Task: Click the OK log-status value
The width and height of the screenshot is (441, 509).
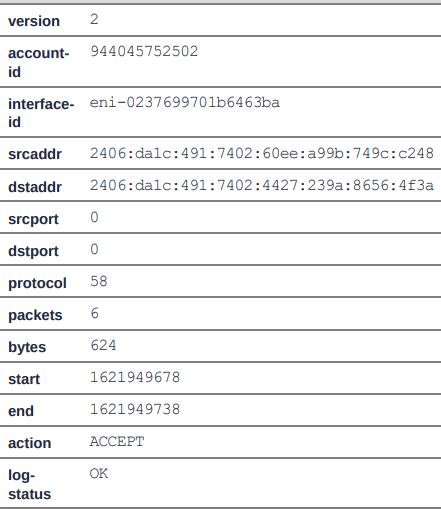Action: click(x=99, y=474)
